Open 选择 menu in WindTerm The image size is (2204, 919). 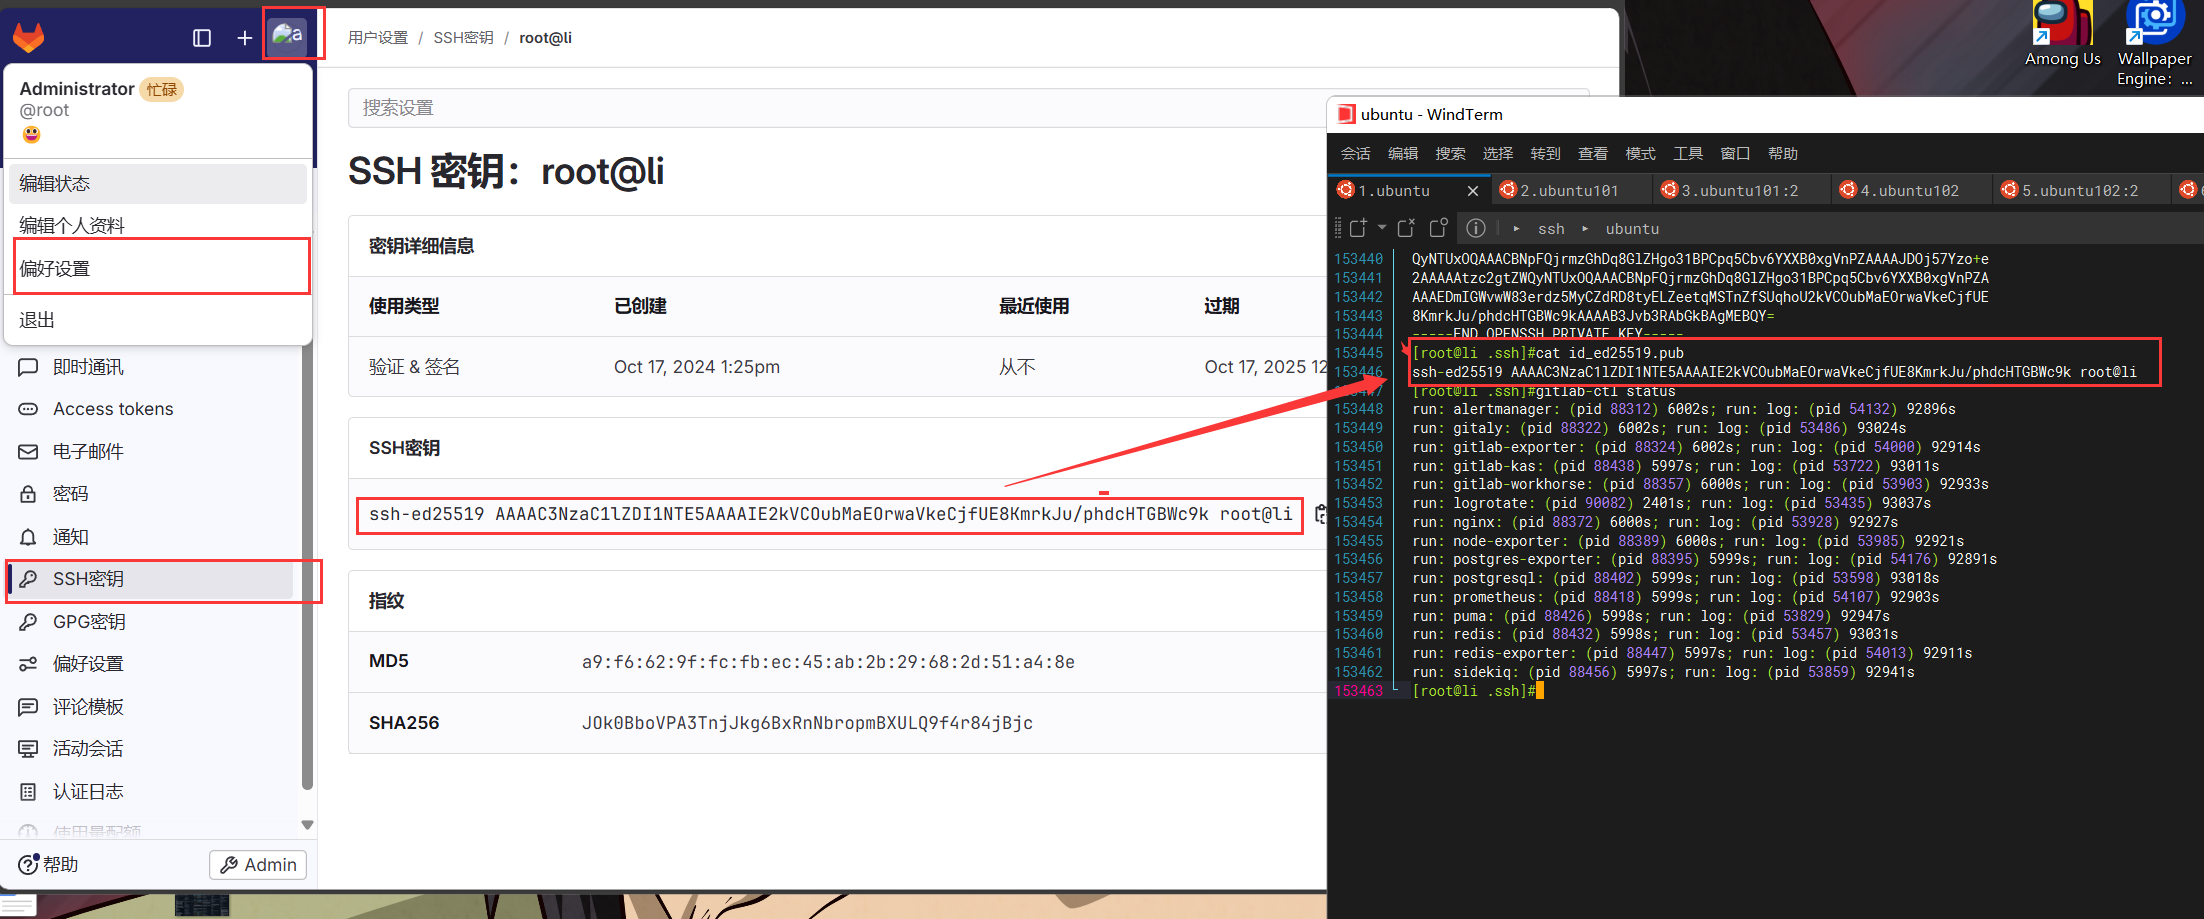(x=1498, y=153)
